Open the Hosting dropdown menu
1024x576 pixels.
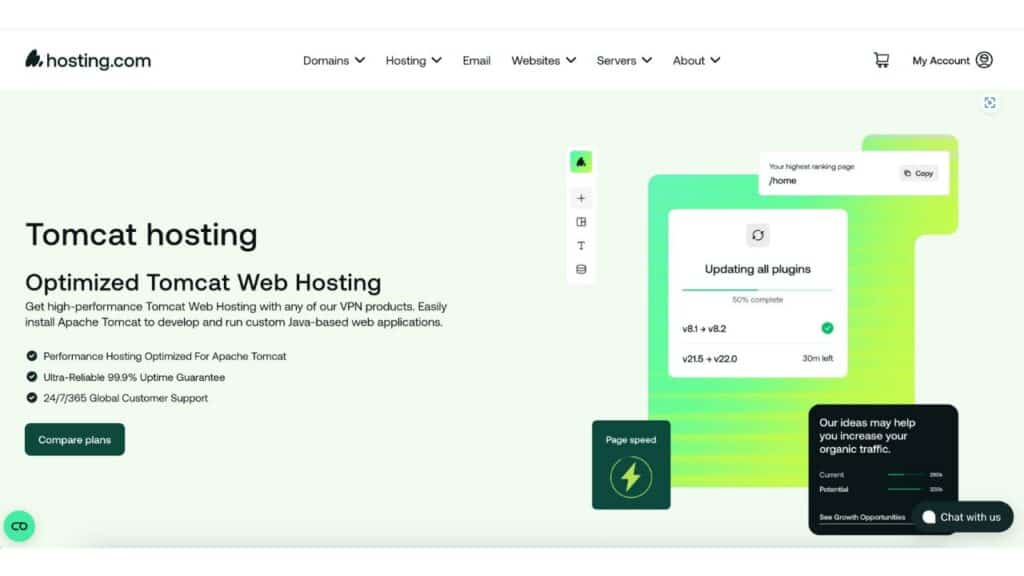[x=413, y=60]
